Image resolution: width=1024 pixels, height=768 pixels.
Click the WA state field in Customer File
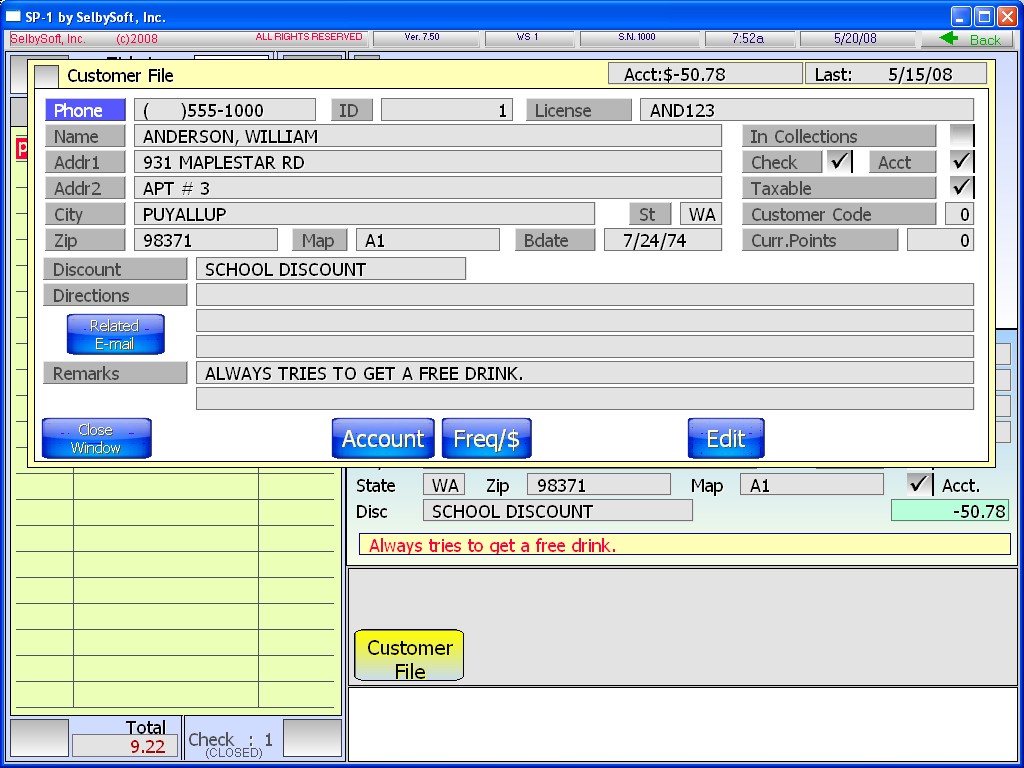coord(701,214)
